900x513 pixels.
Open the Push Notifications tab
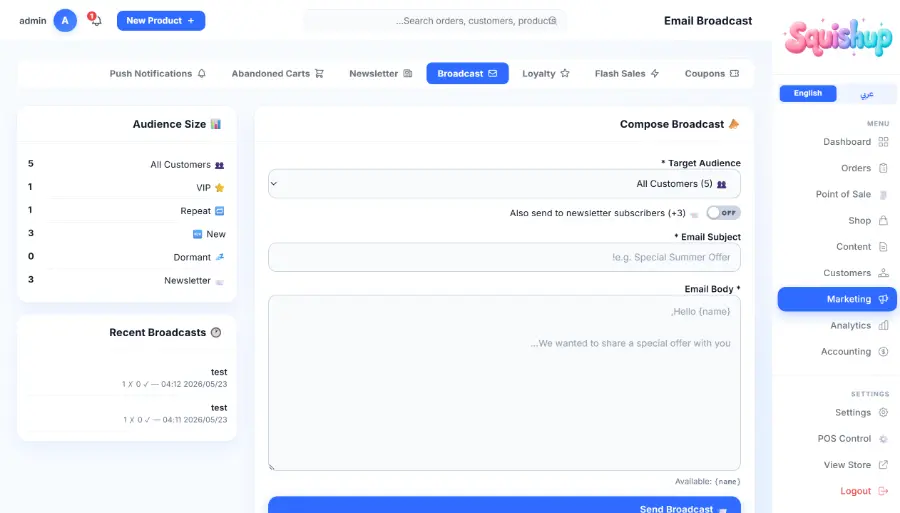click(157, 73)
